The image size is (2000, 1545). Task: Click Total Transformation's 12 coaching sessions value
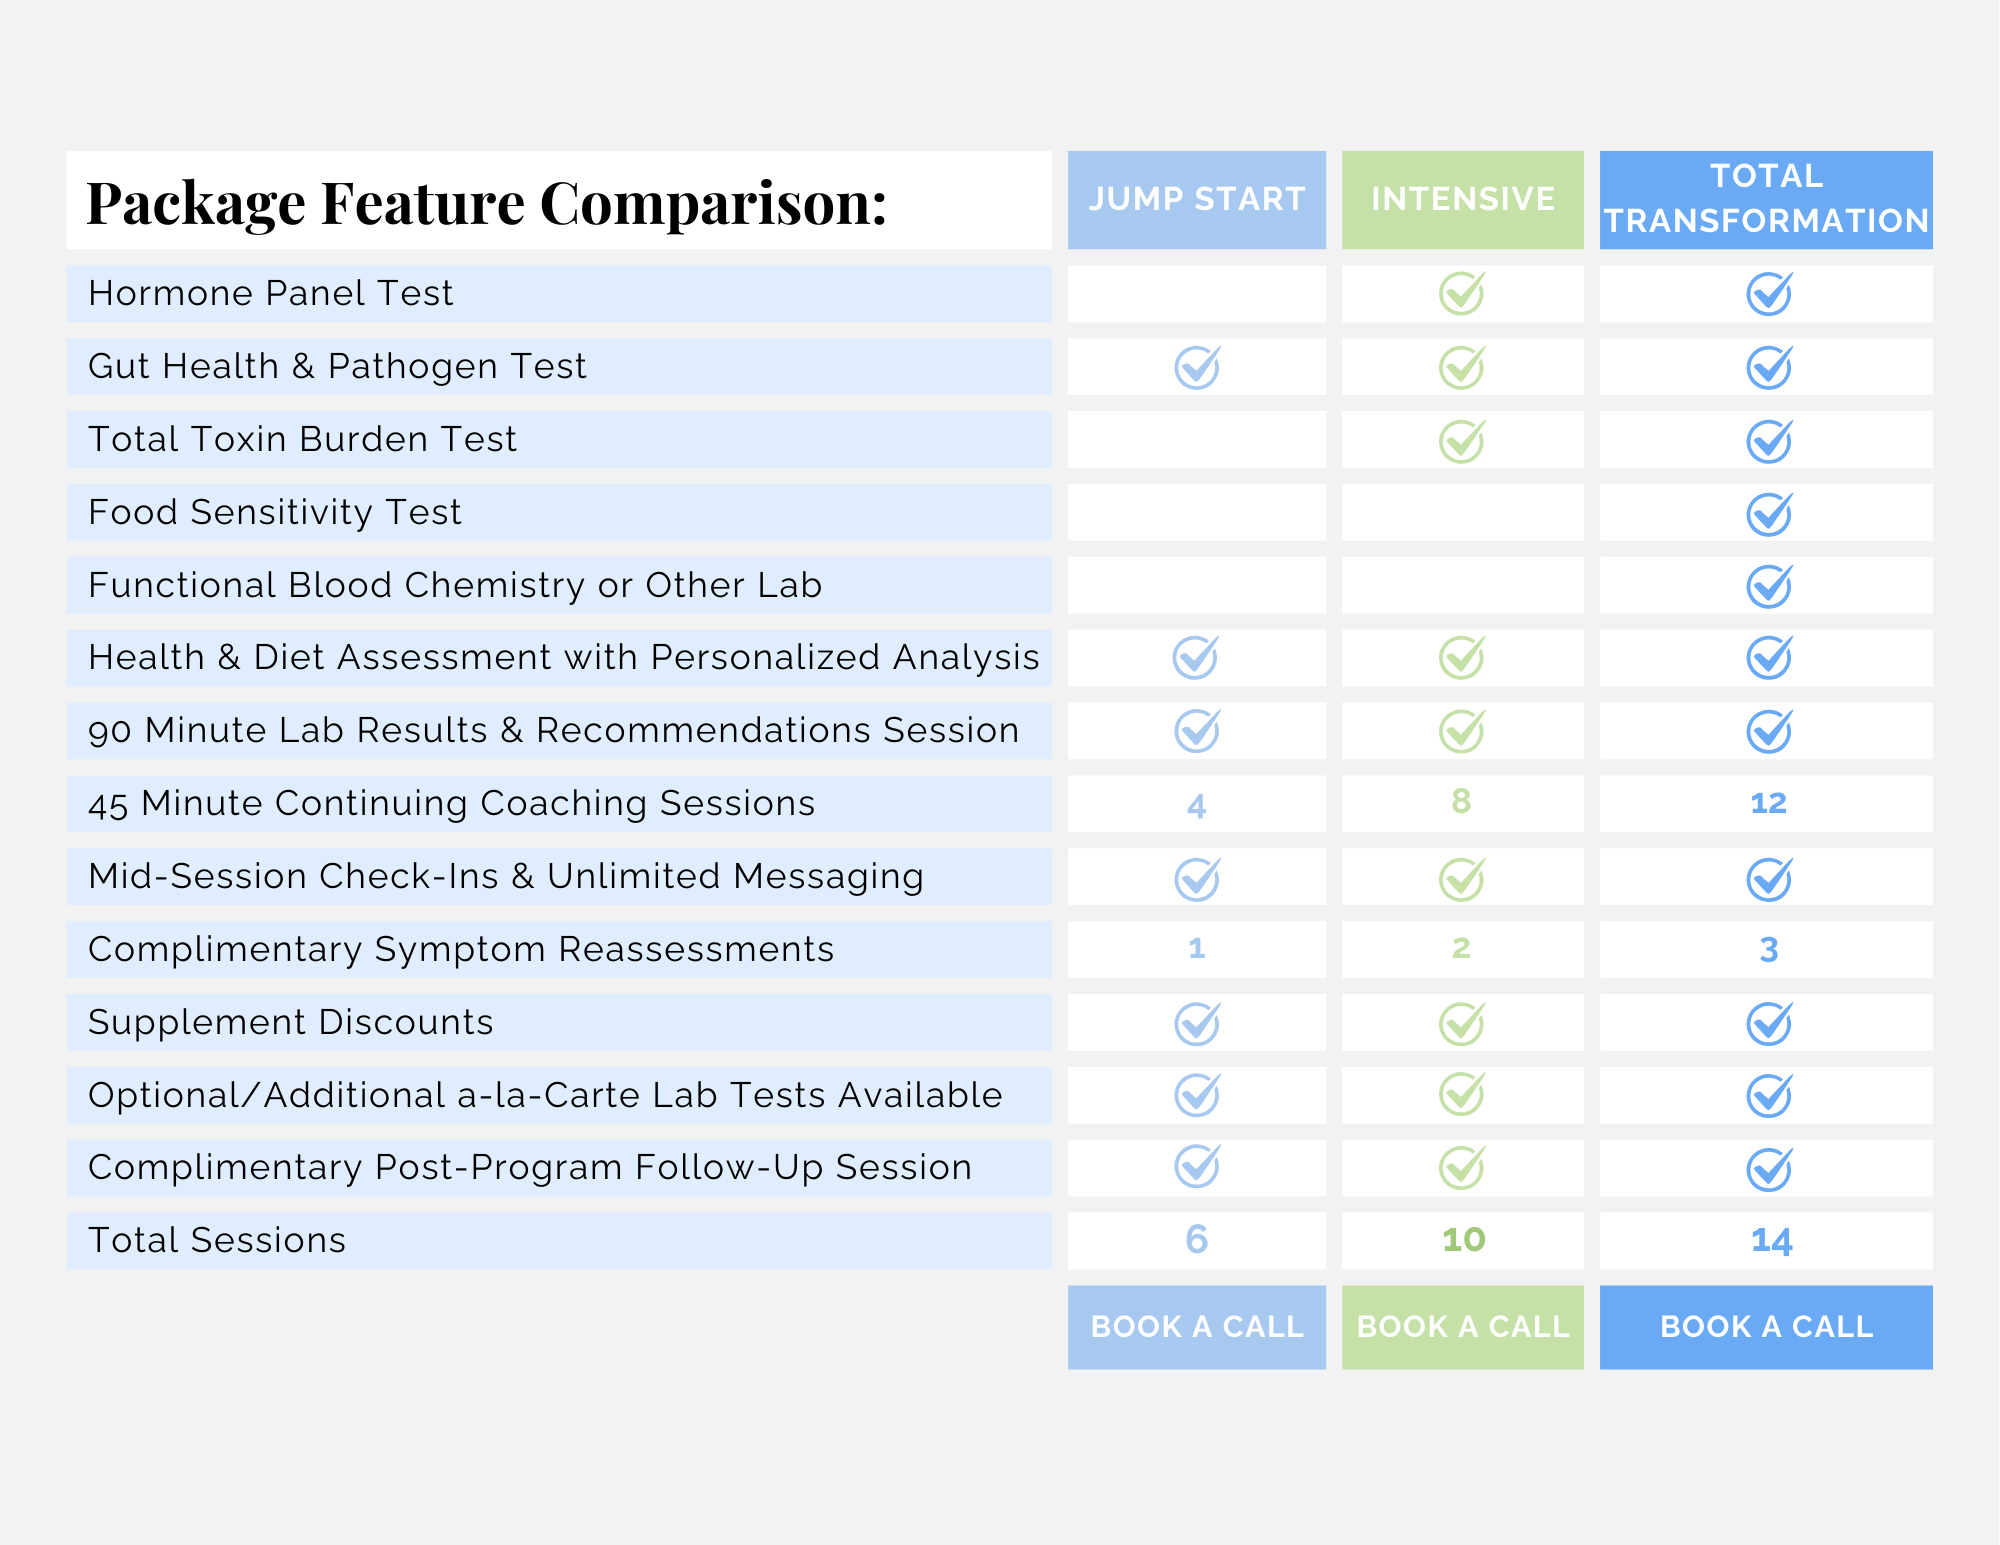click(x=1768, y=803)
